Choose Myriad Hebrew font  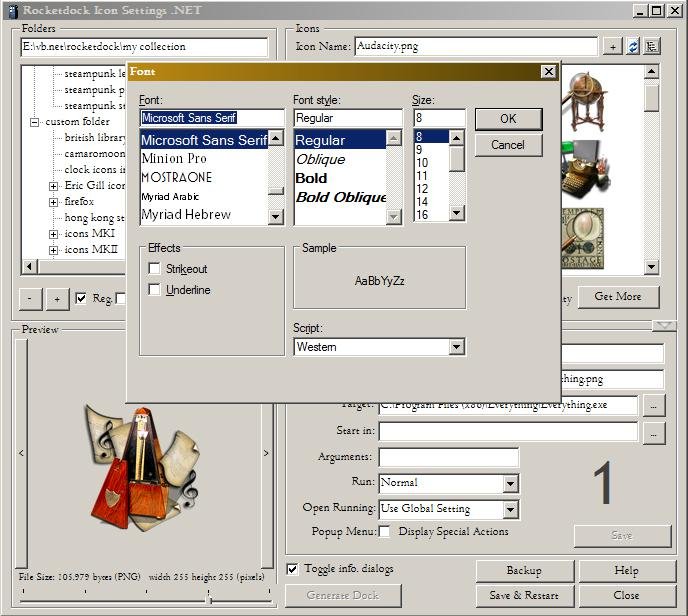tap(204, 215)
